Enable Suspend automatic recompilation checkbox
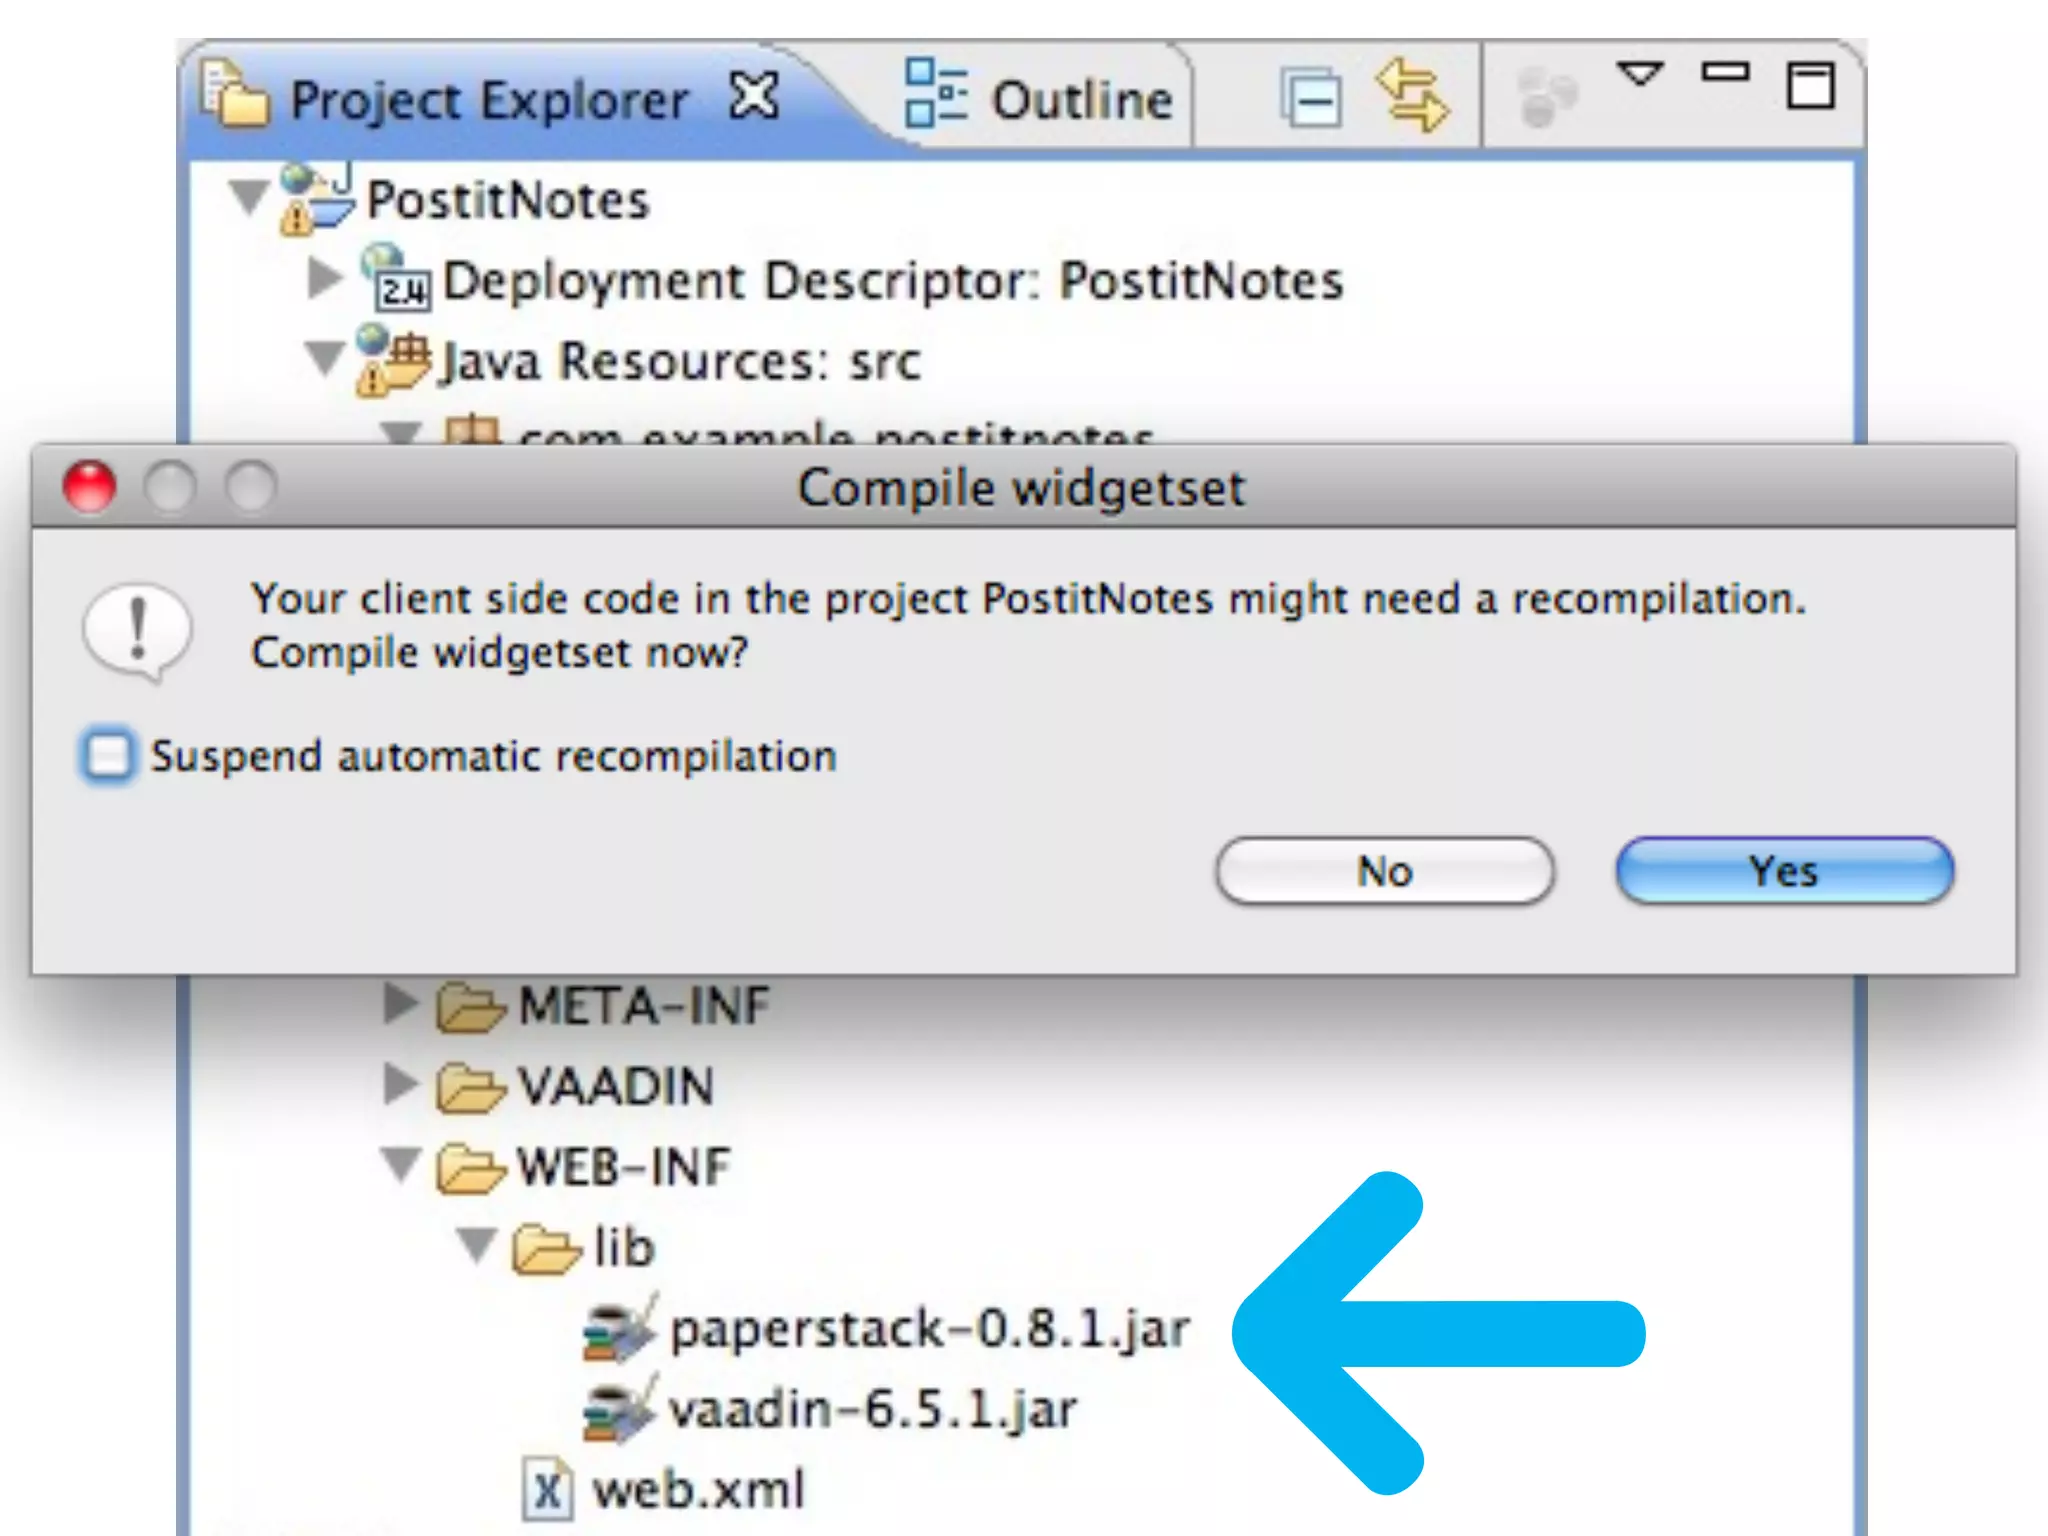Image resolution: width=2048 pixels, height=1536 pixels. point(108,755)
